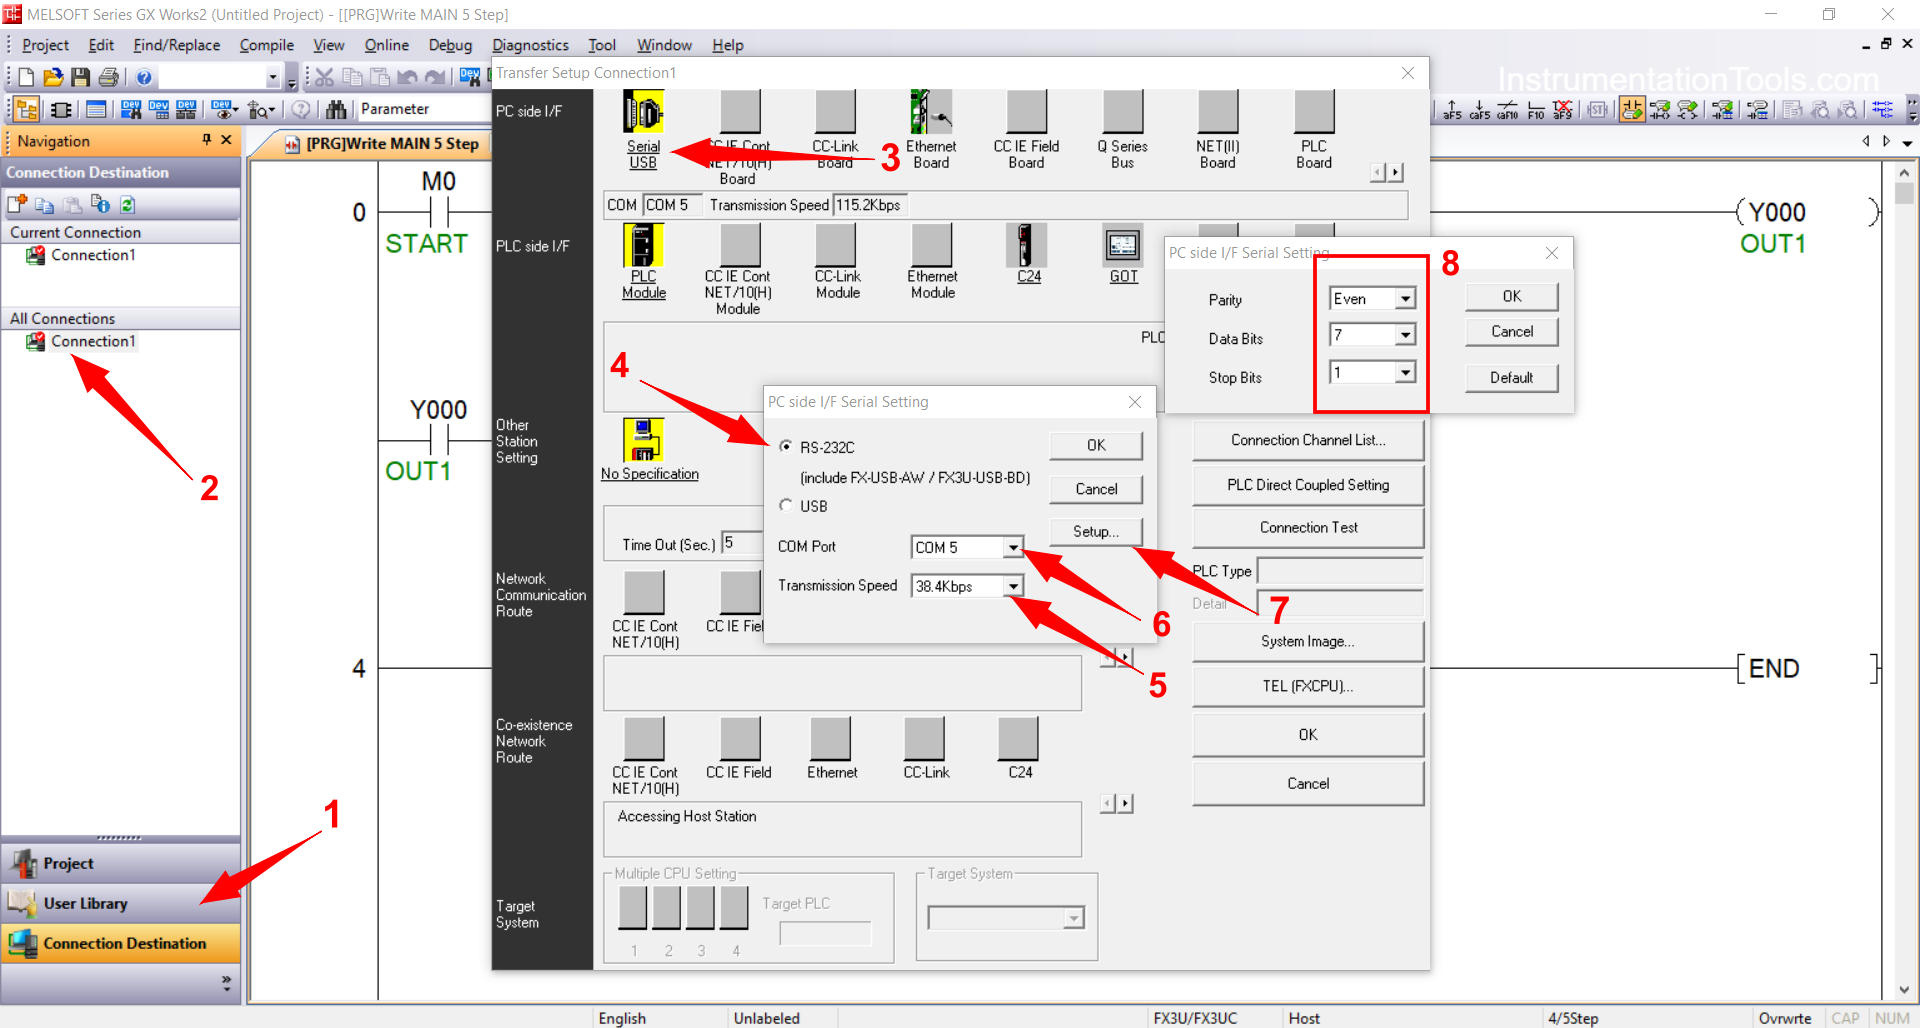
Task: Open a project with the folder icon
Action: pos(53,77)
